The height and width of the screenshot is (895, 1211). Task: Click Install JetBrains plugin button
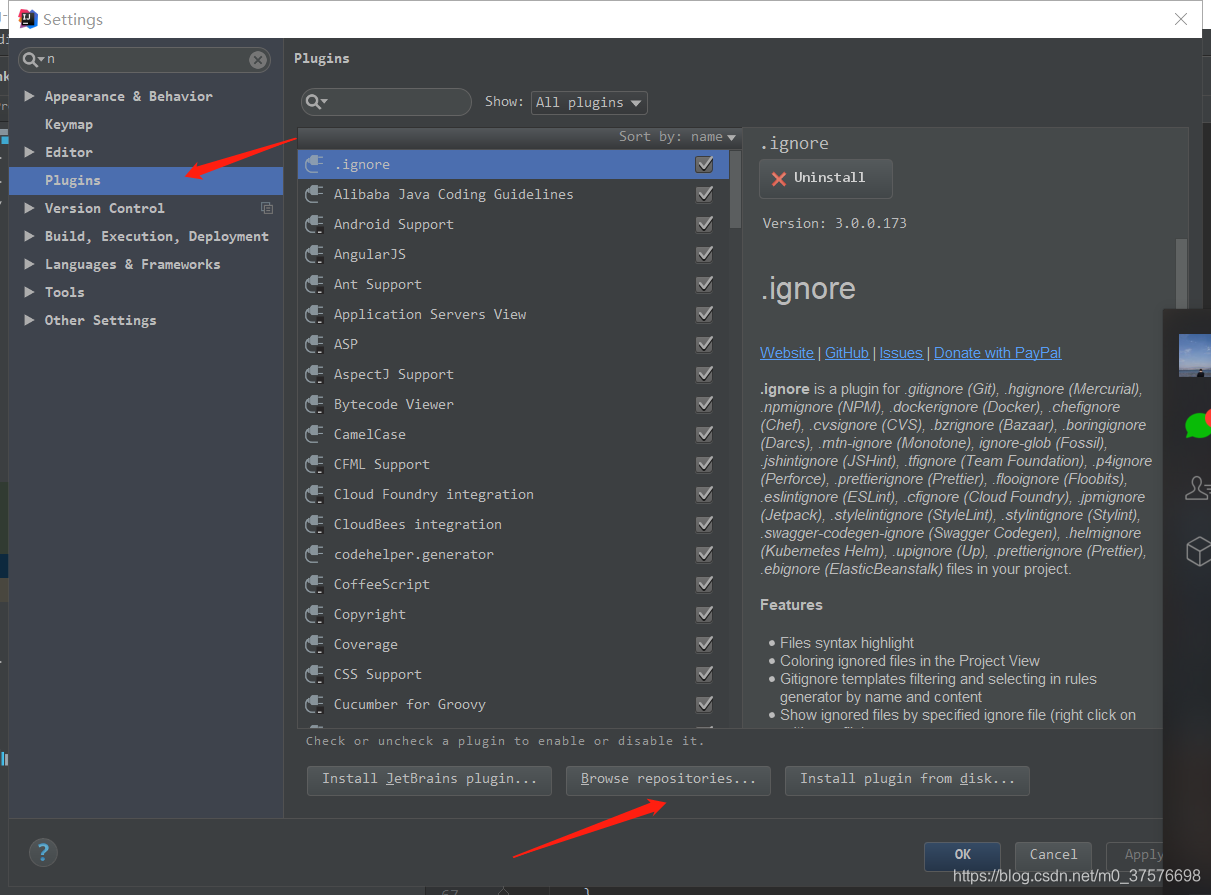[429, 779]
